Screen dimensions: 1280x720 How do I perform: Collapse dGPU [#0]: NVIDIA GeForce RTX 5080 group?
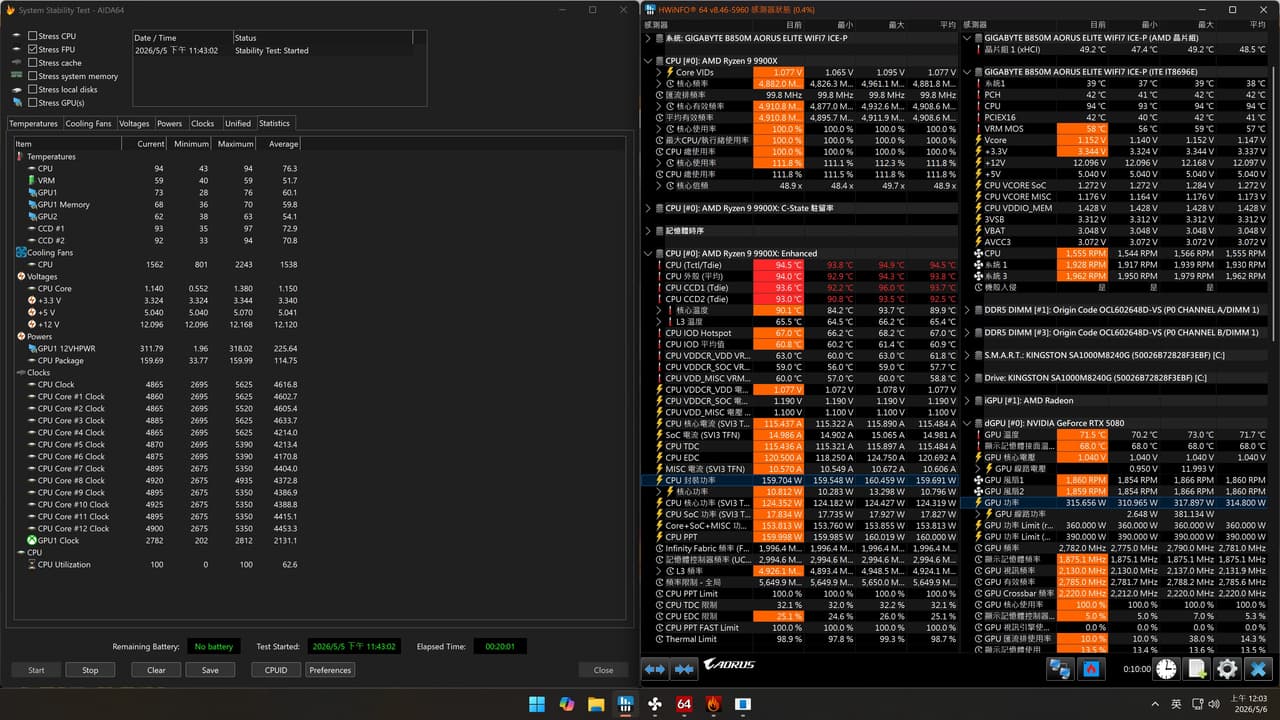pyautogui.click(x=967, y=423)
